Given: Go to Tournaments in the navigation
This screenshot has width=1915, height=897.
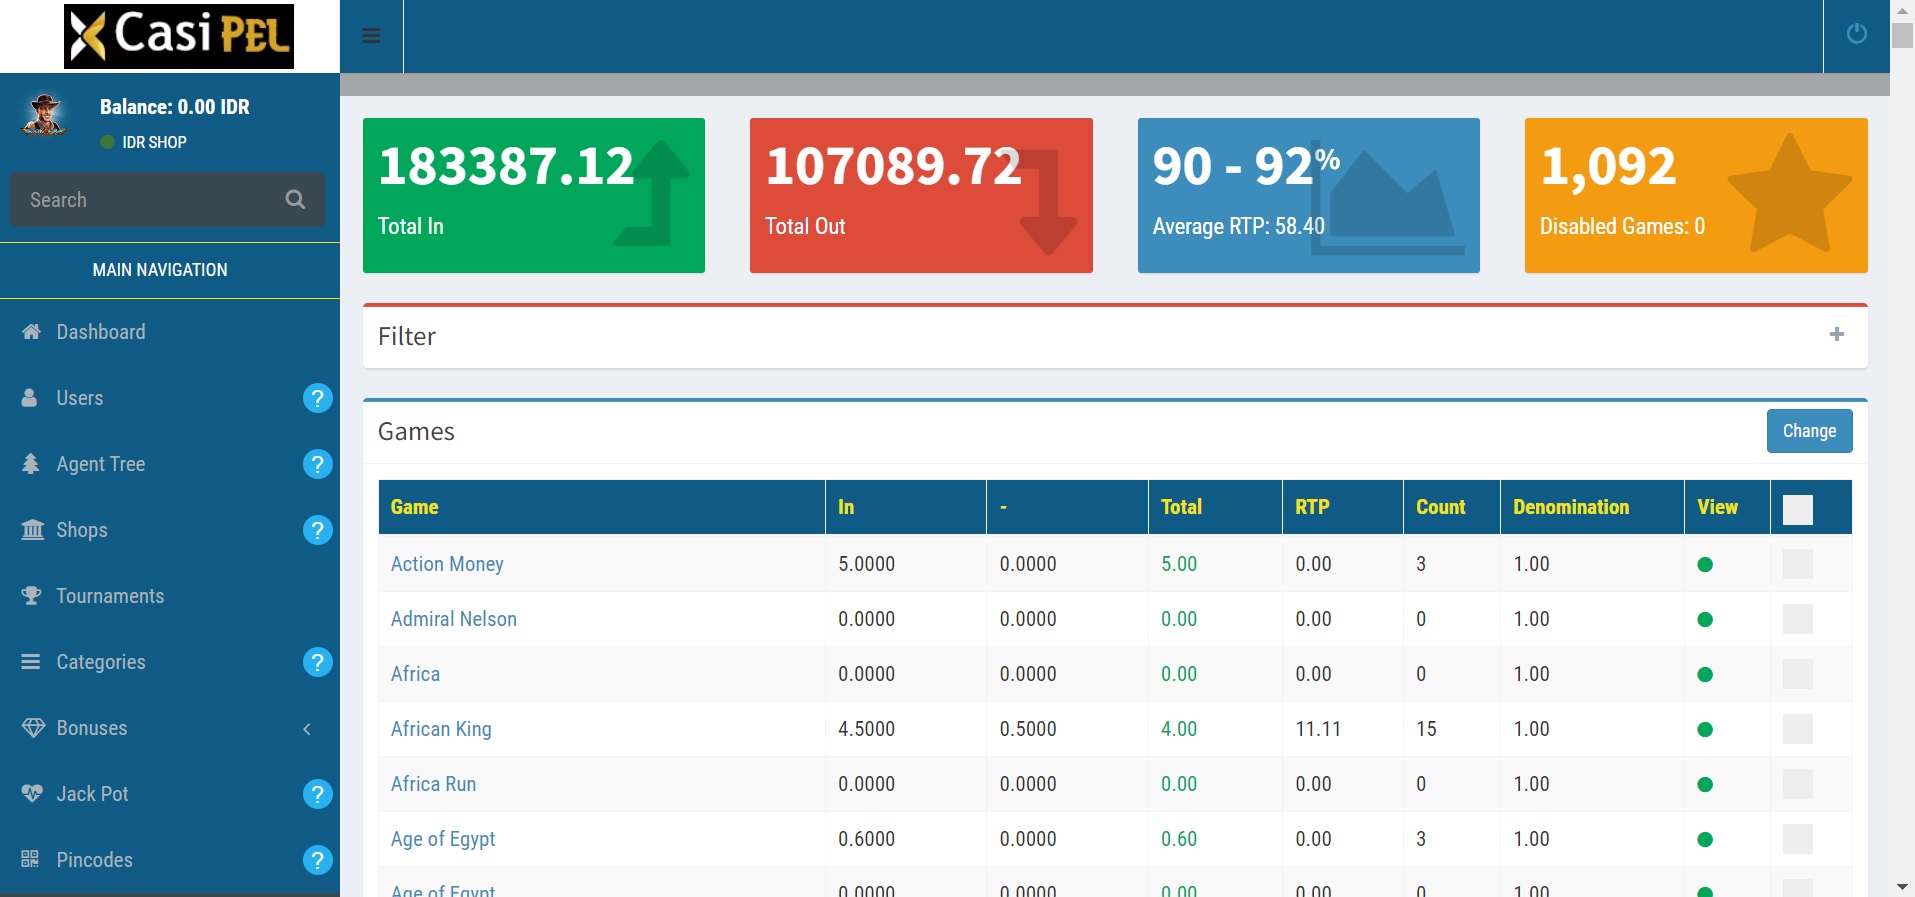Looking at the screenshot, I should pos(110,596).
